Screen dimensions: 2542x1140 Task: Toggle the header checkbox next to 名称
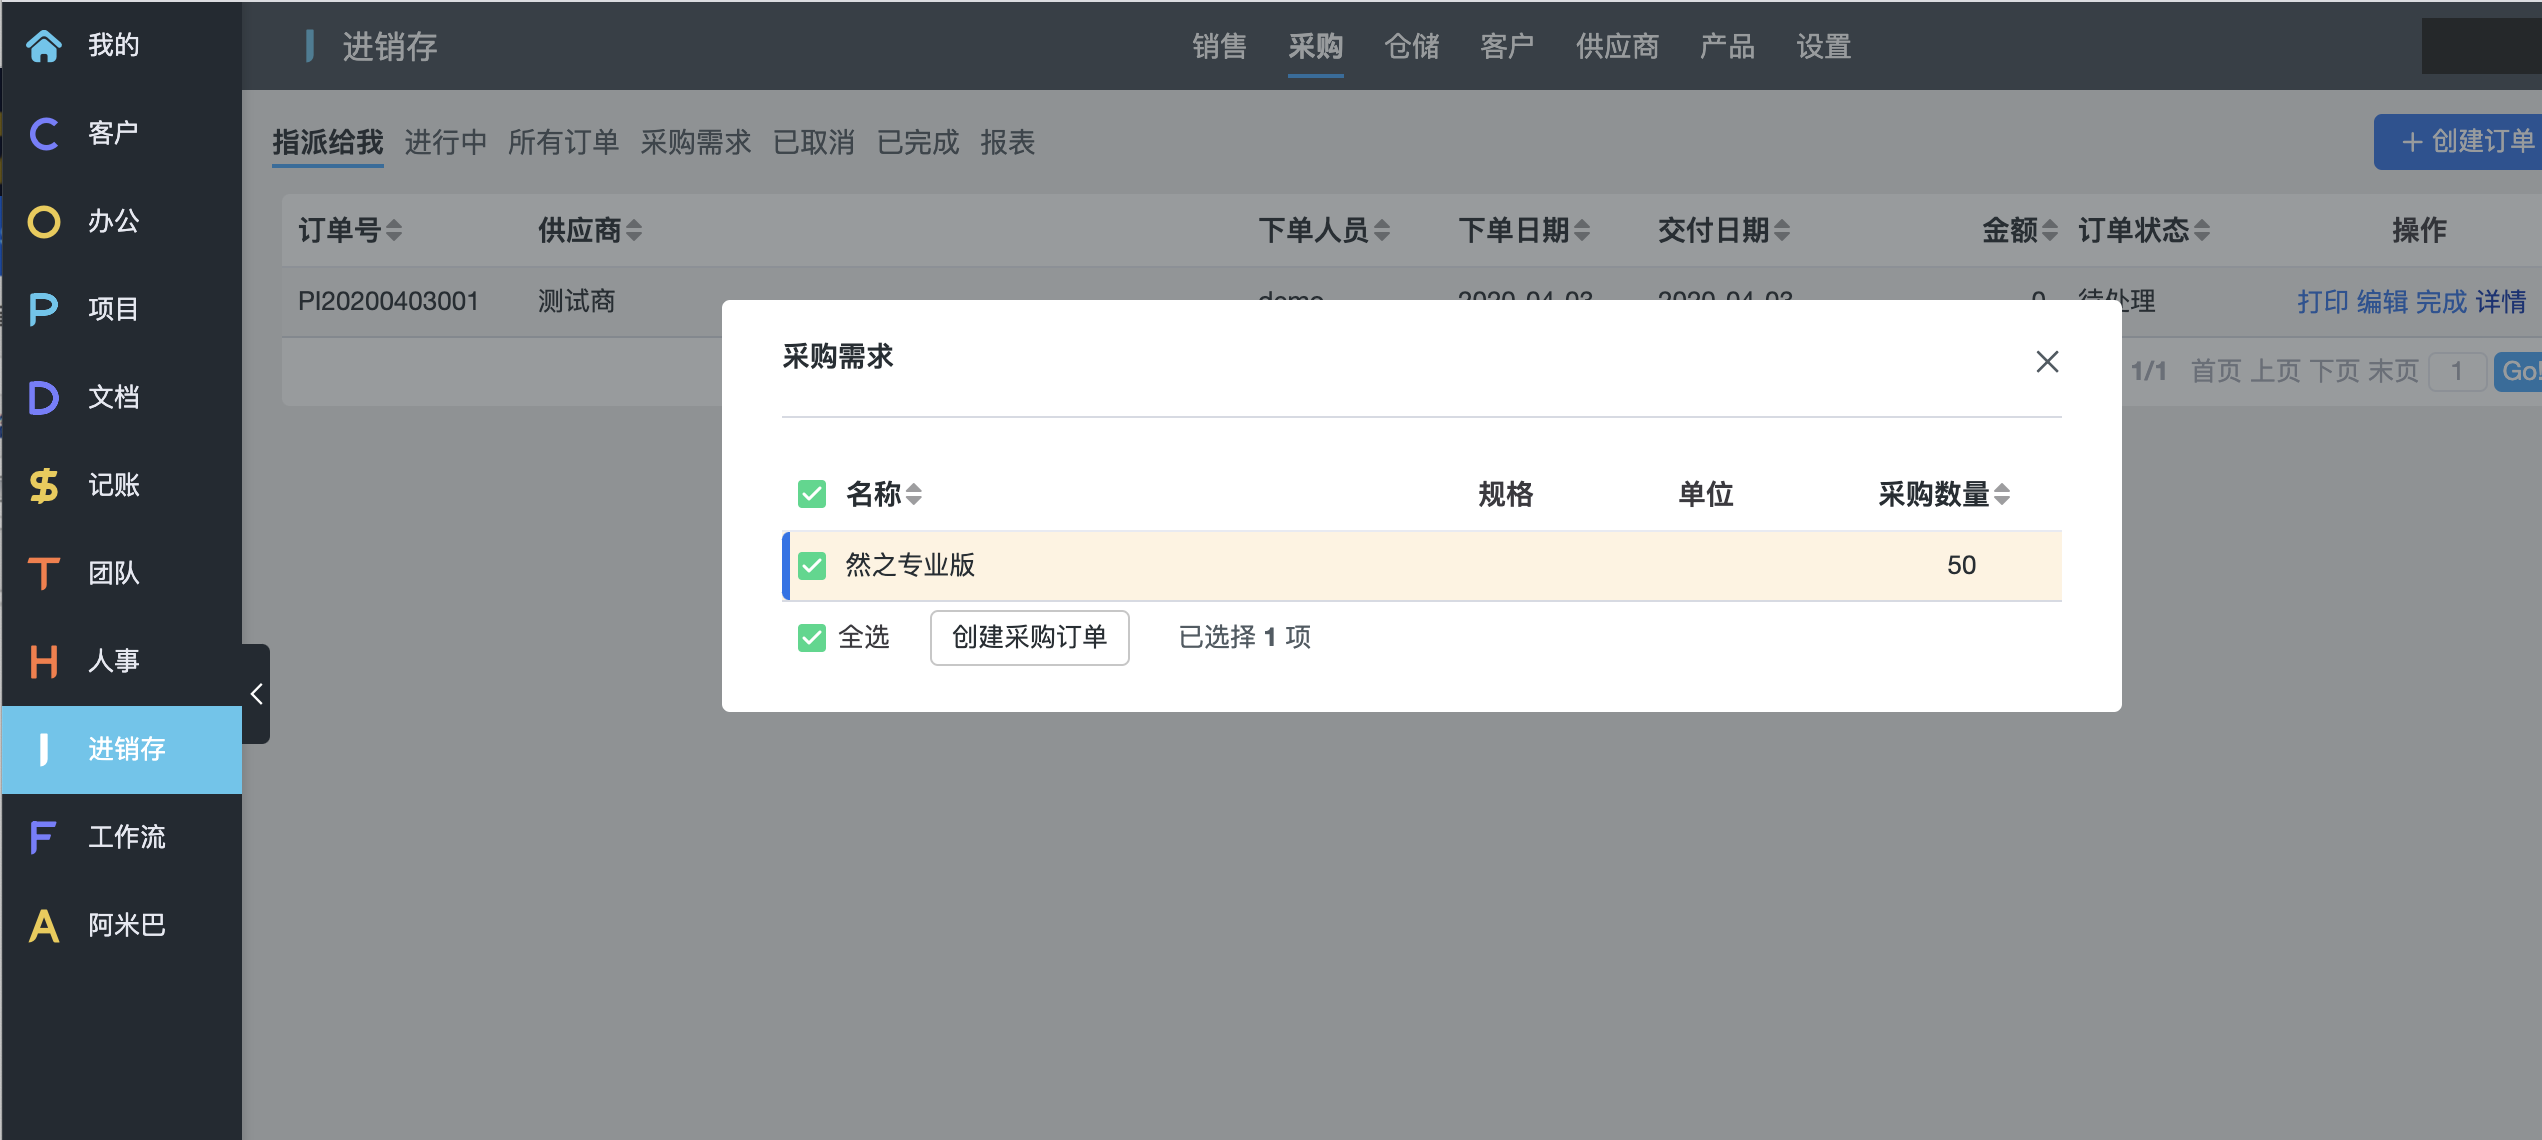(x=812, y=494)
